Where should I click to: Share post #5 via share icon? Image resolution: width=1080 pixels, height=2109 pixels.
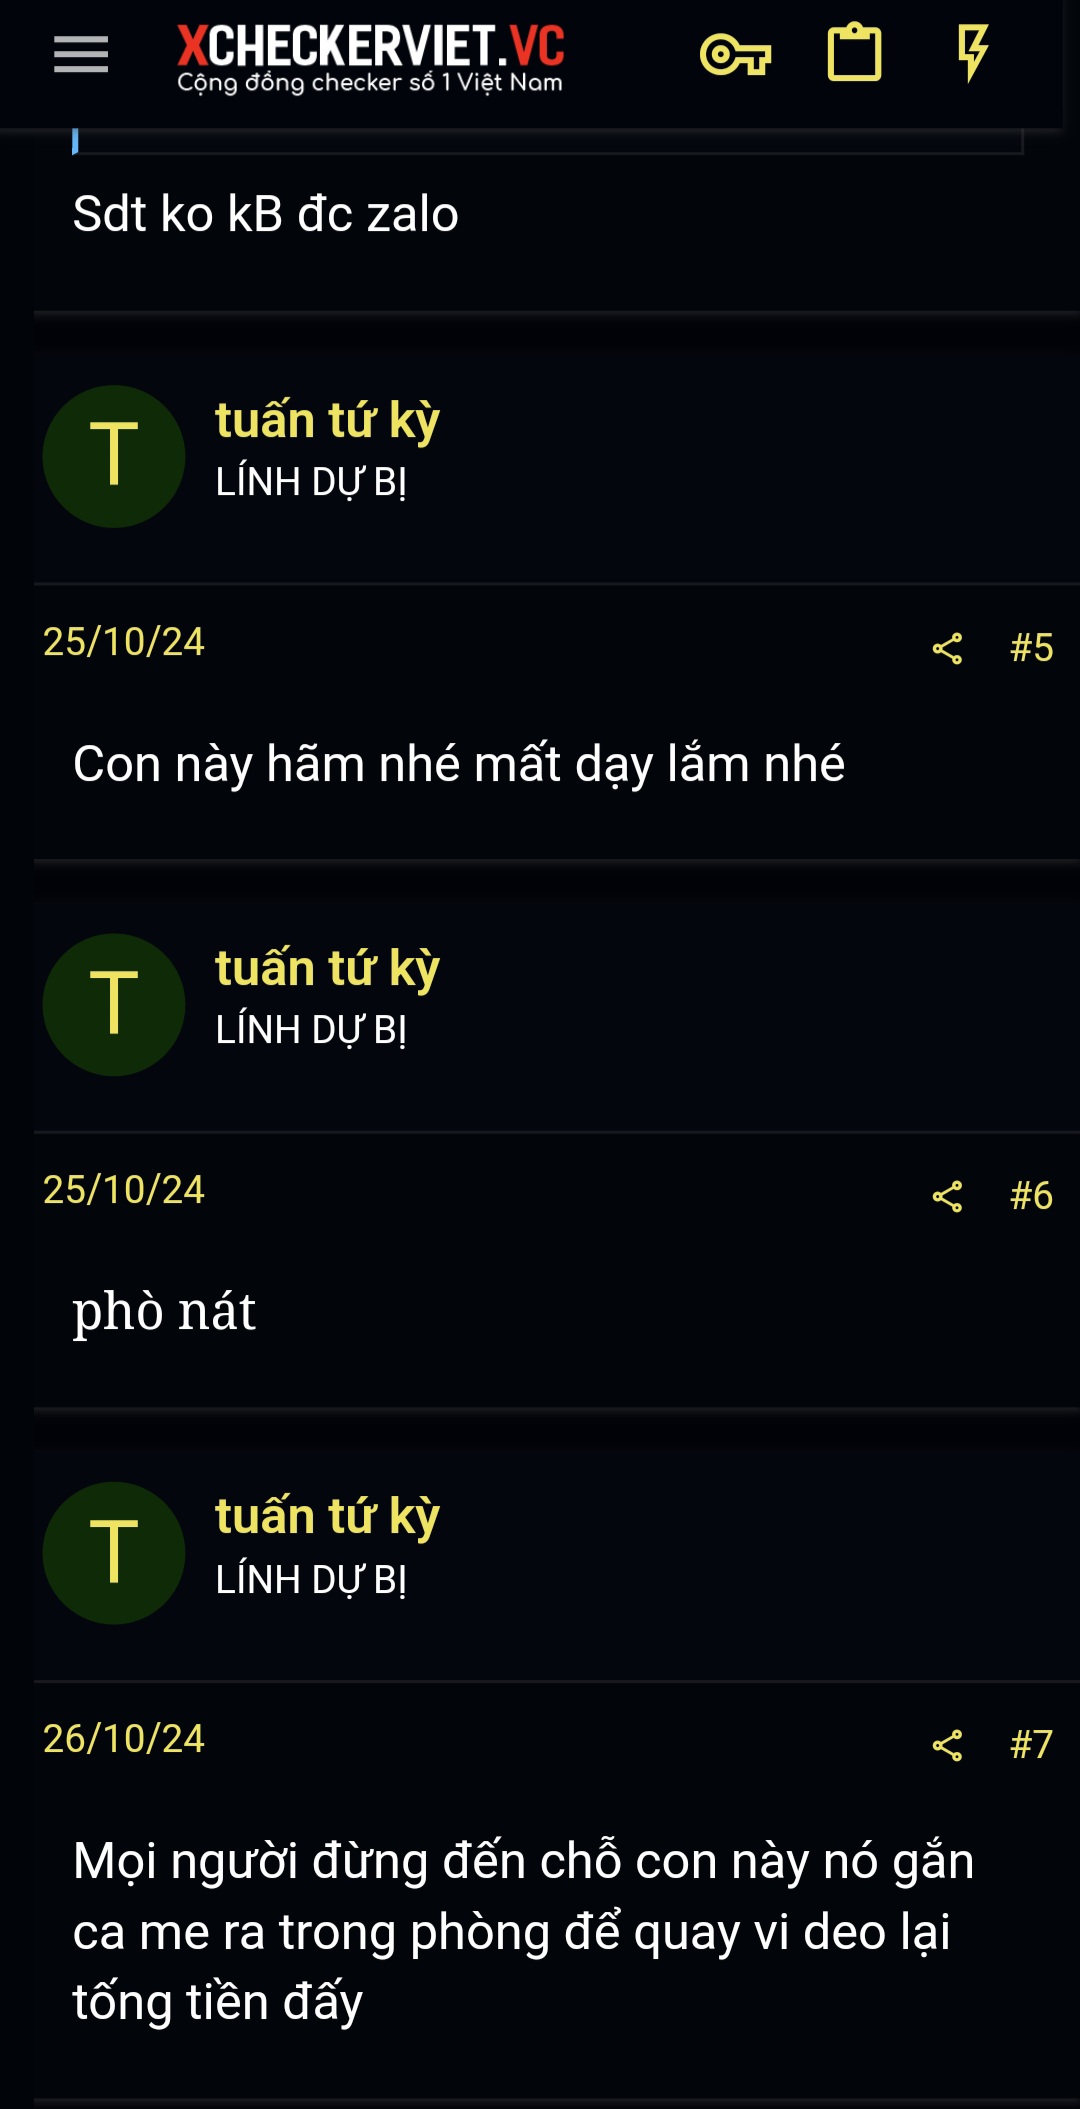(x=947, y=648)
